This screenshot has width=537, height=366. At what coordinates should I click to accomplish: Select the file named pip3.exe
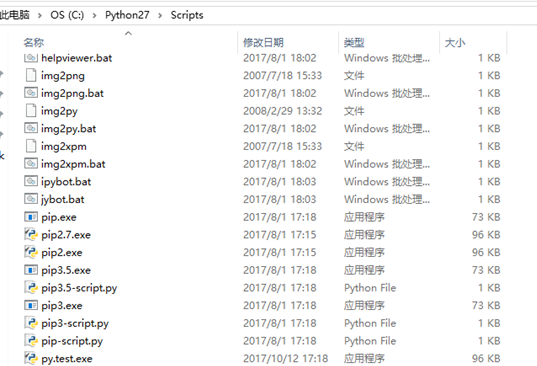[x=62, y=306]
